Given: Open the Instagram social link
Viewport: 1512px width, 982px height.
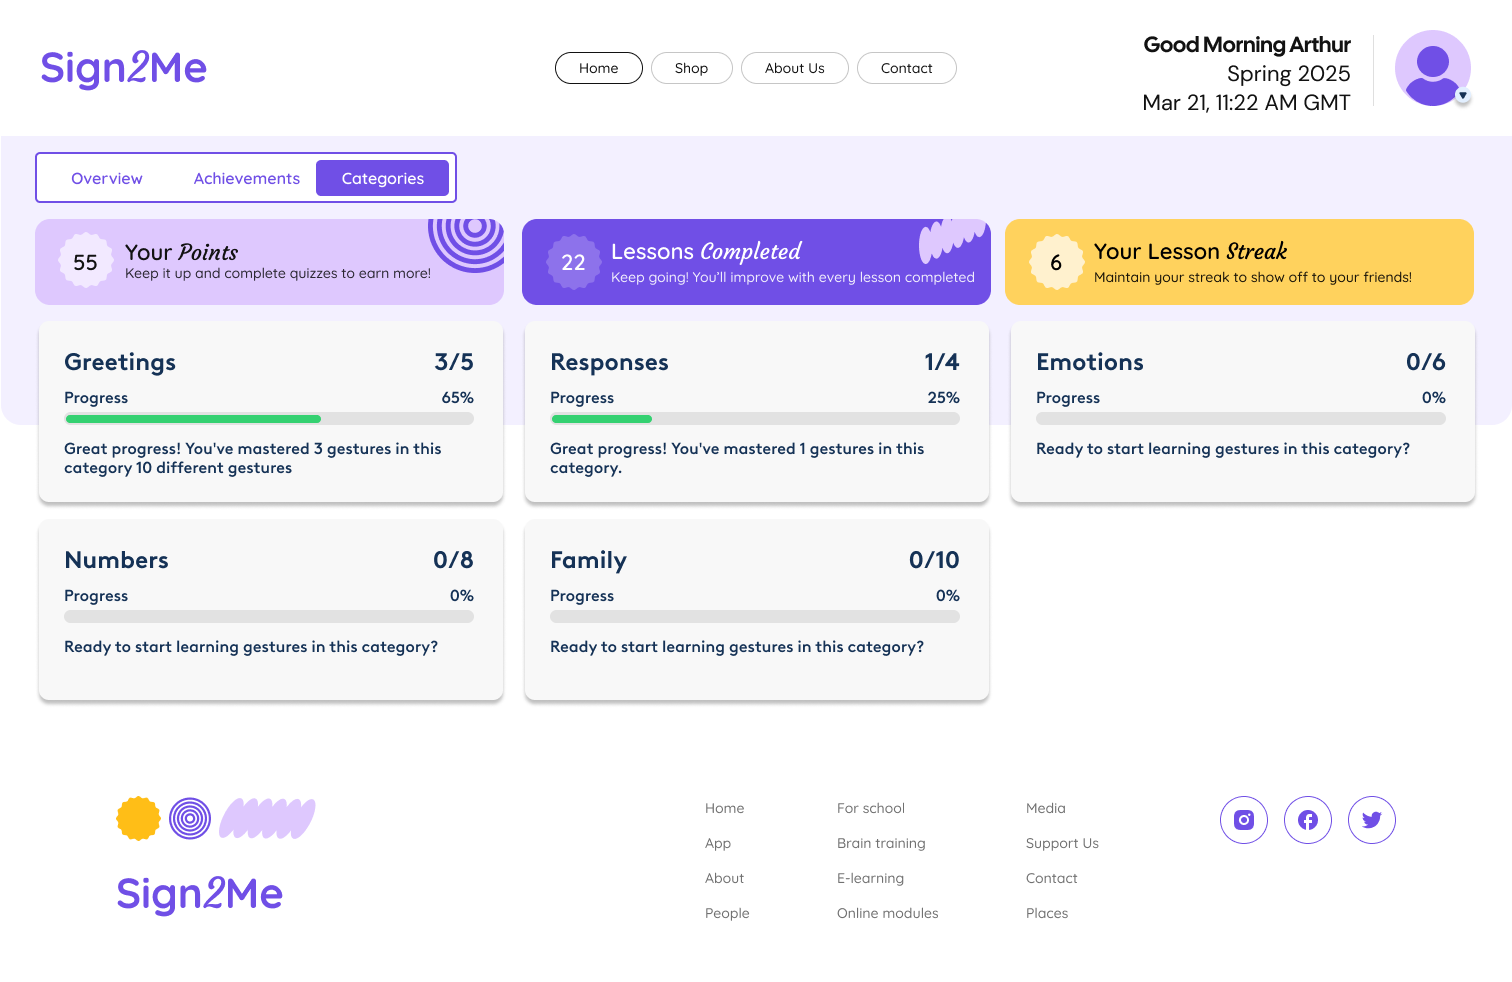Looking at the screenshot, I should point(1244,820).
